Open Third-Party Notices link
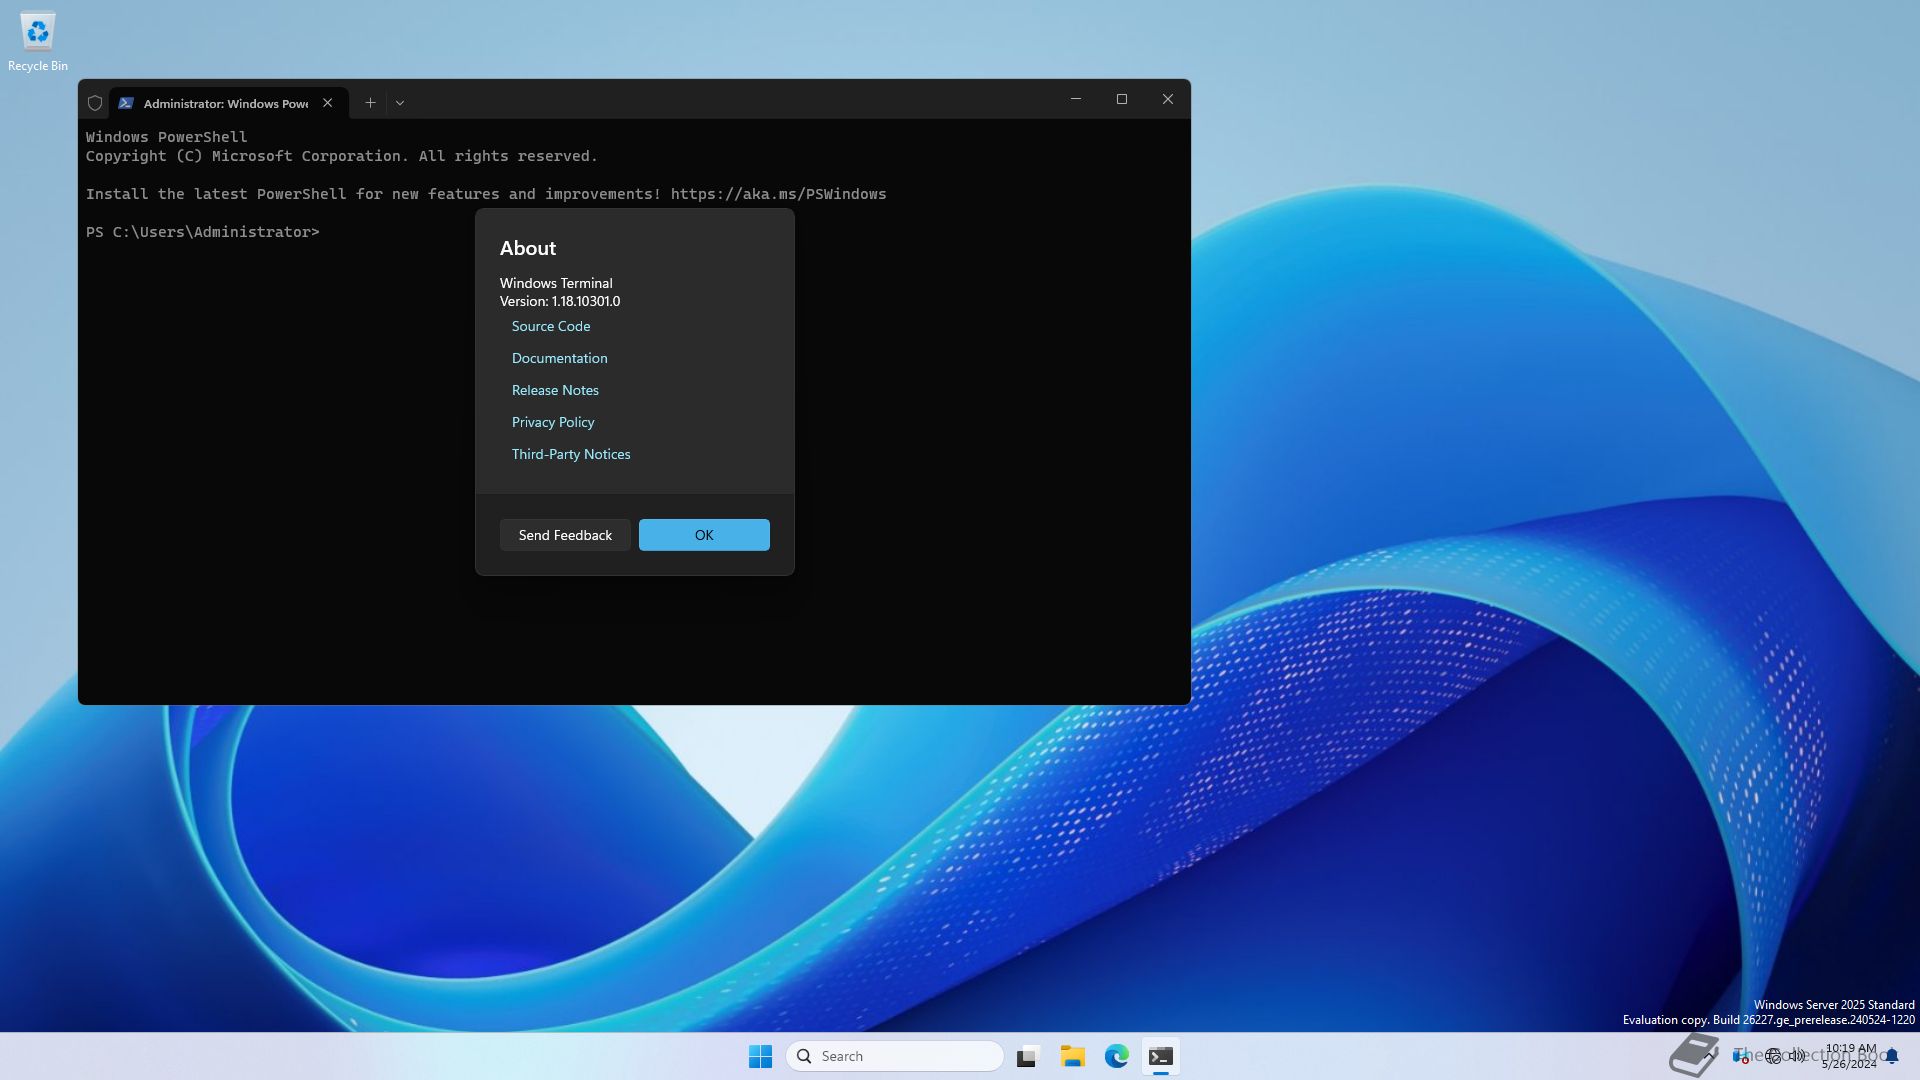 [x=570, y=454]
